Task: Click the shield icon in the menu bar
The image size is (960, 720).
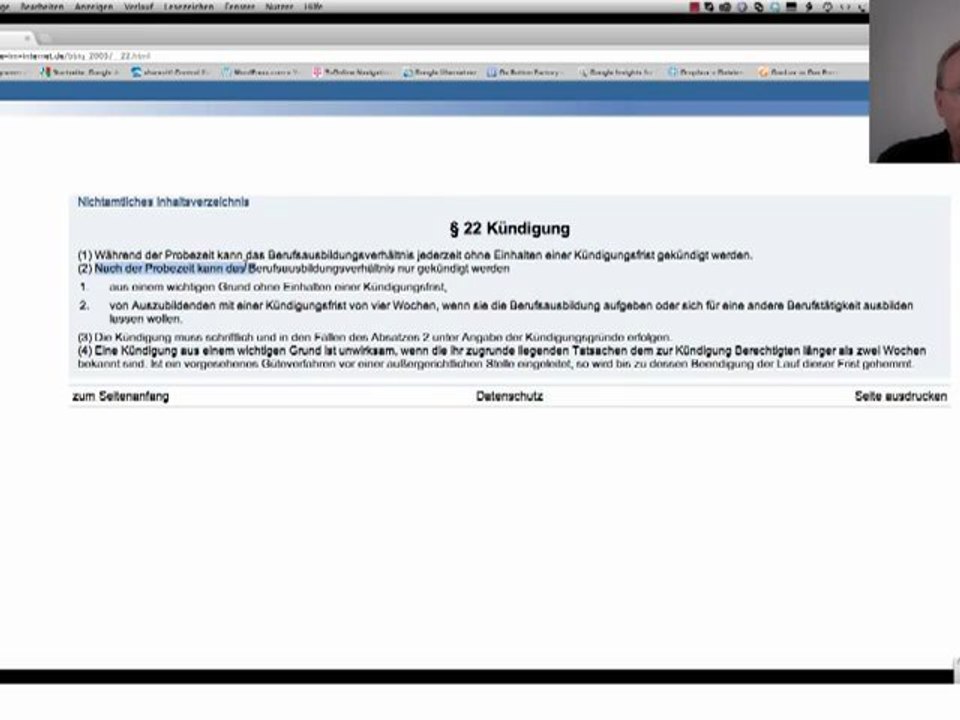Action: coord(742,7)
